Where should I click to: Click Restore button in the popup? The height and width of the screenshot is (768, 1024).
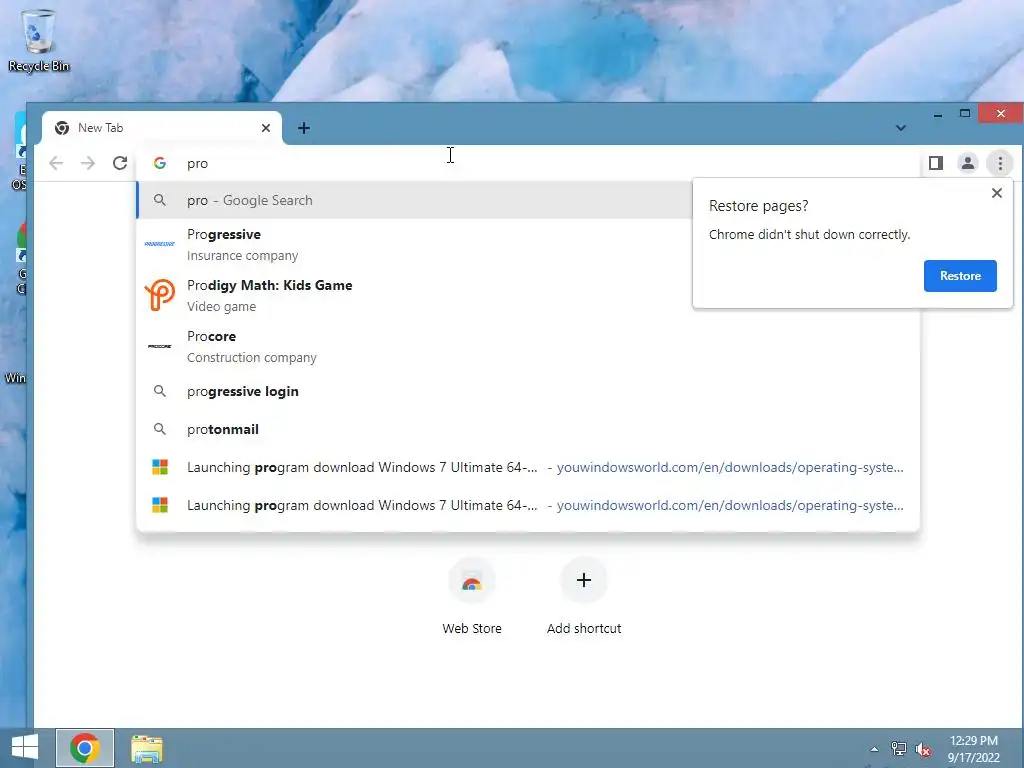(x=960, y=276)
